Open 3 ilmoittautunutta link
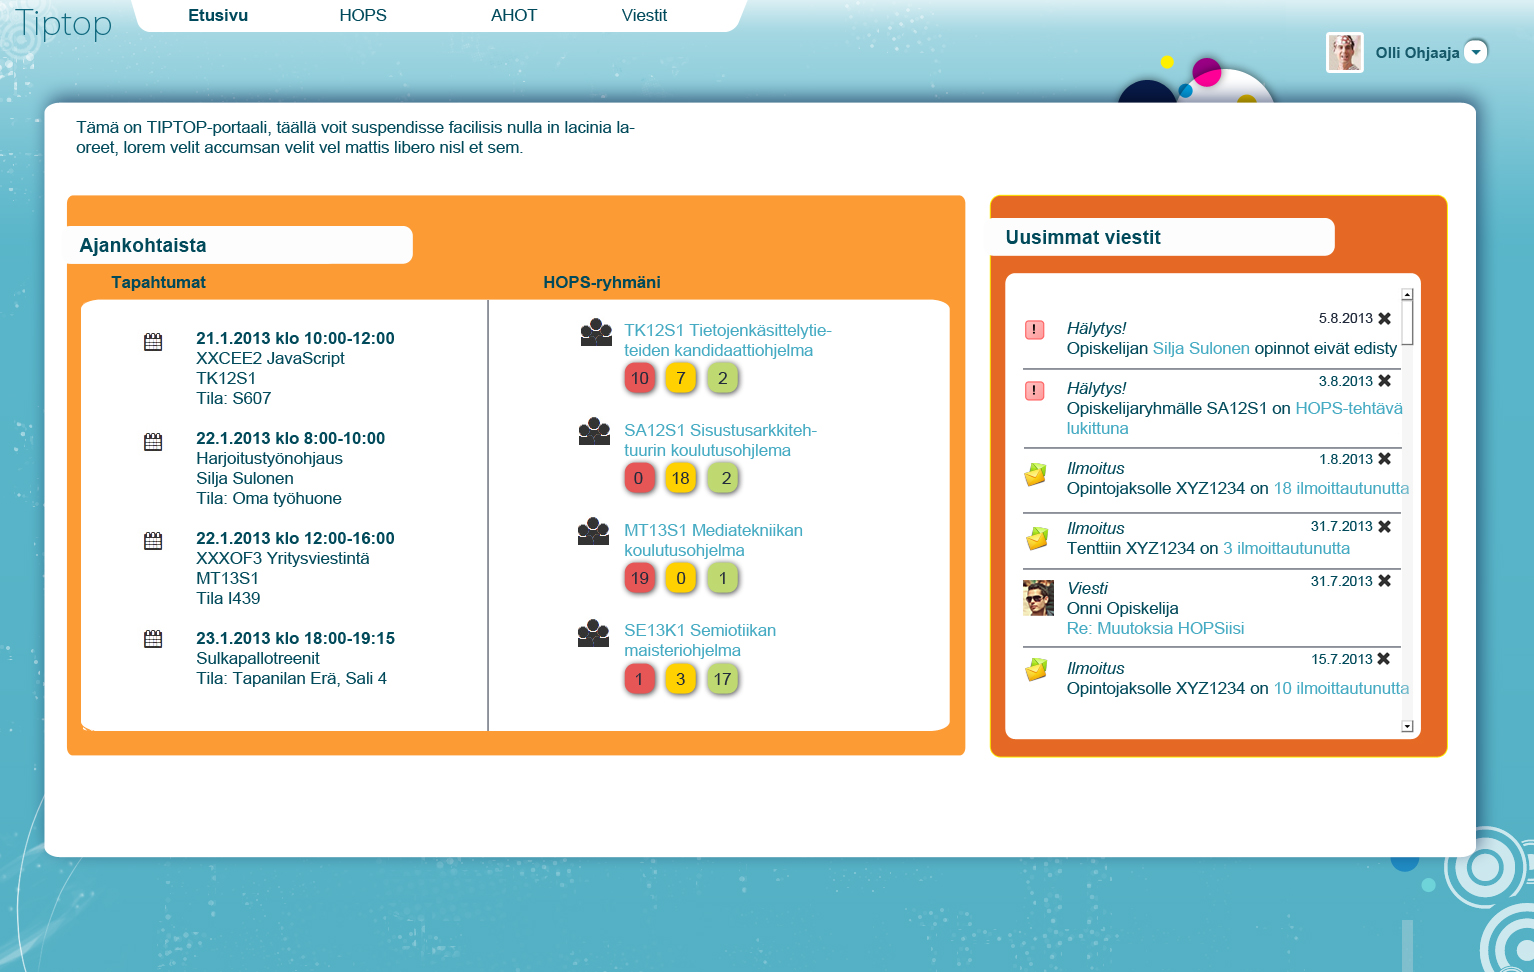This screenshot has height=972, width=1534. (x=1286, y=548)
